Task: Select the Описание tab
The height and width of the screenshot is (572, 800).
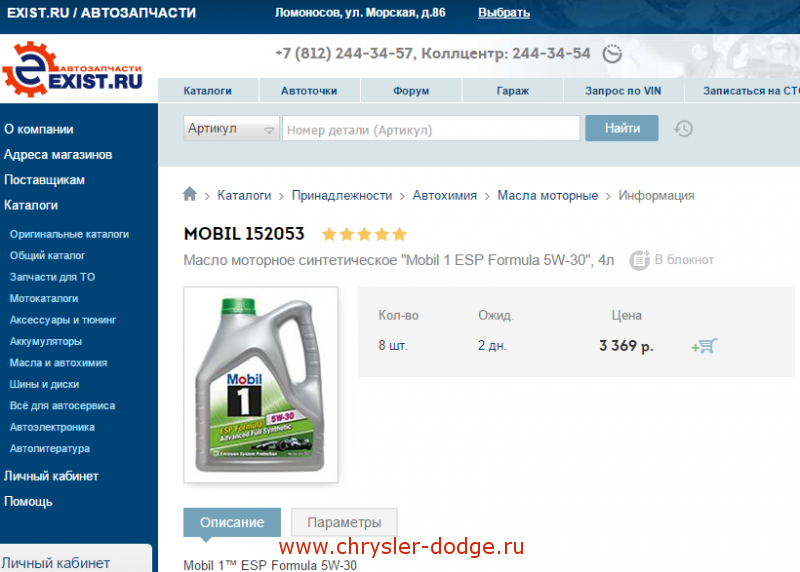Action: pyautogui.click(x=232, y=522)
